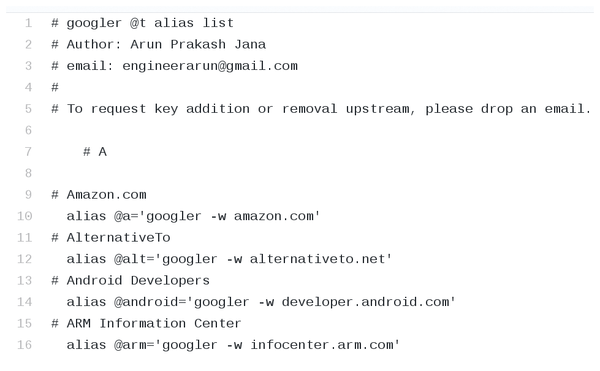Click developer.android.com in the @android alias

point(365,302)
